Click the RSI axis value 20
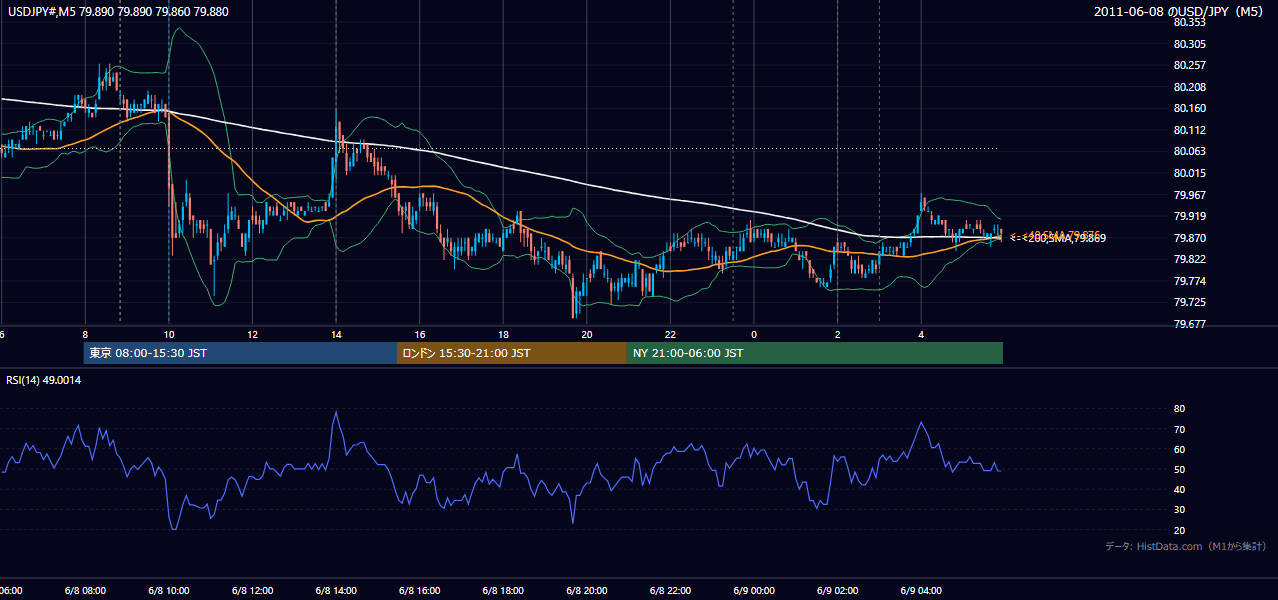This screenshot has width=1278, height=600. (1179, 530)
